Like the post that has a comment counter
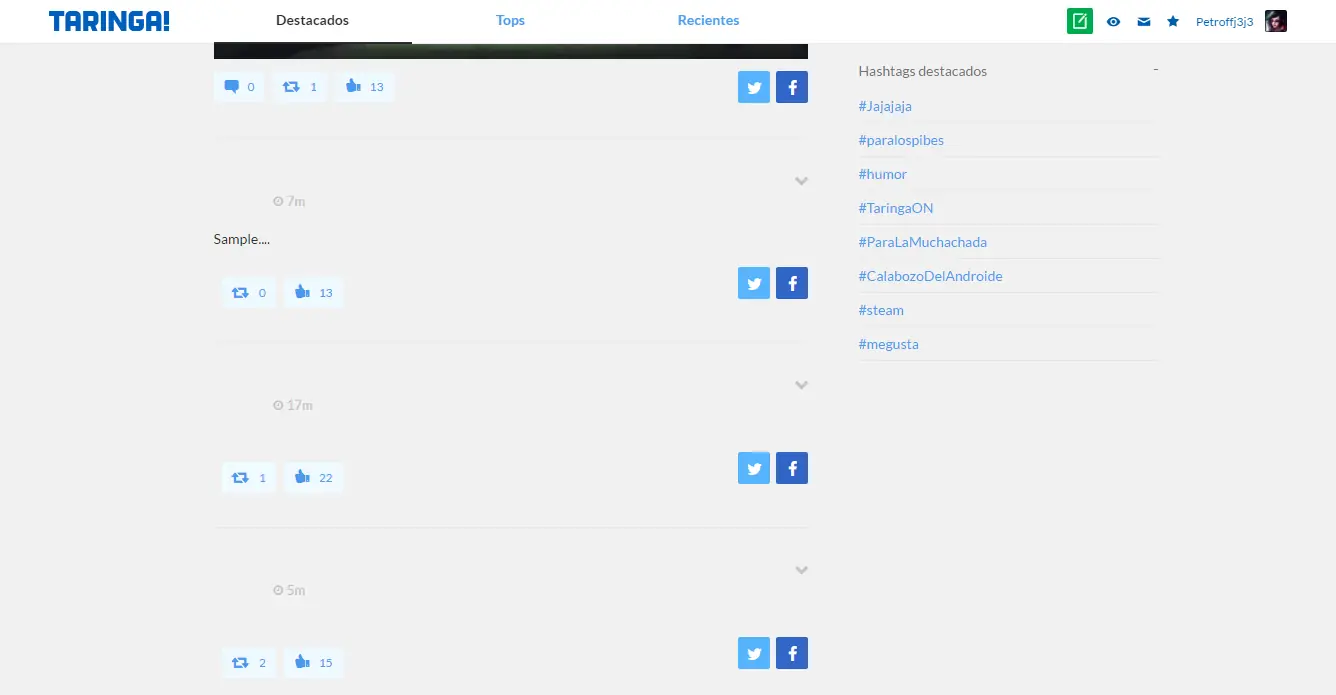 click(365, 87)
